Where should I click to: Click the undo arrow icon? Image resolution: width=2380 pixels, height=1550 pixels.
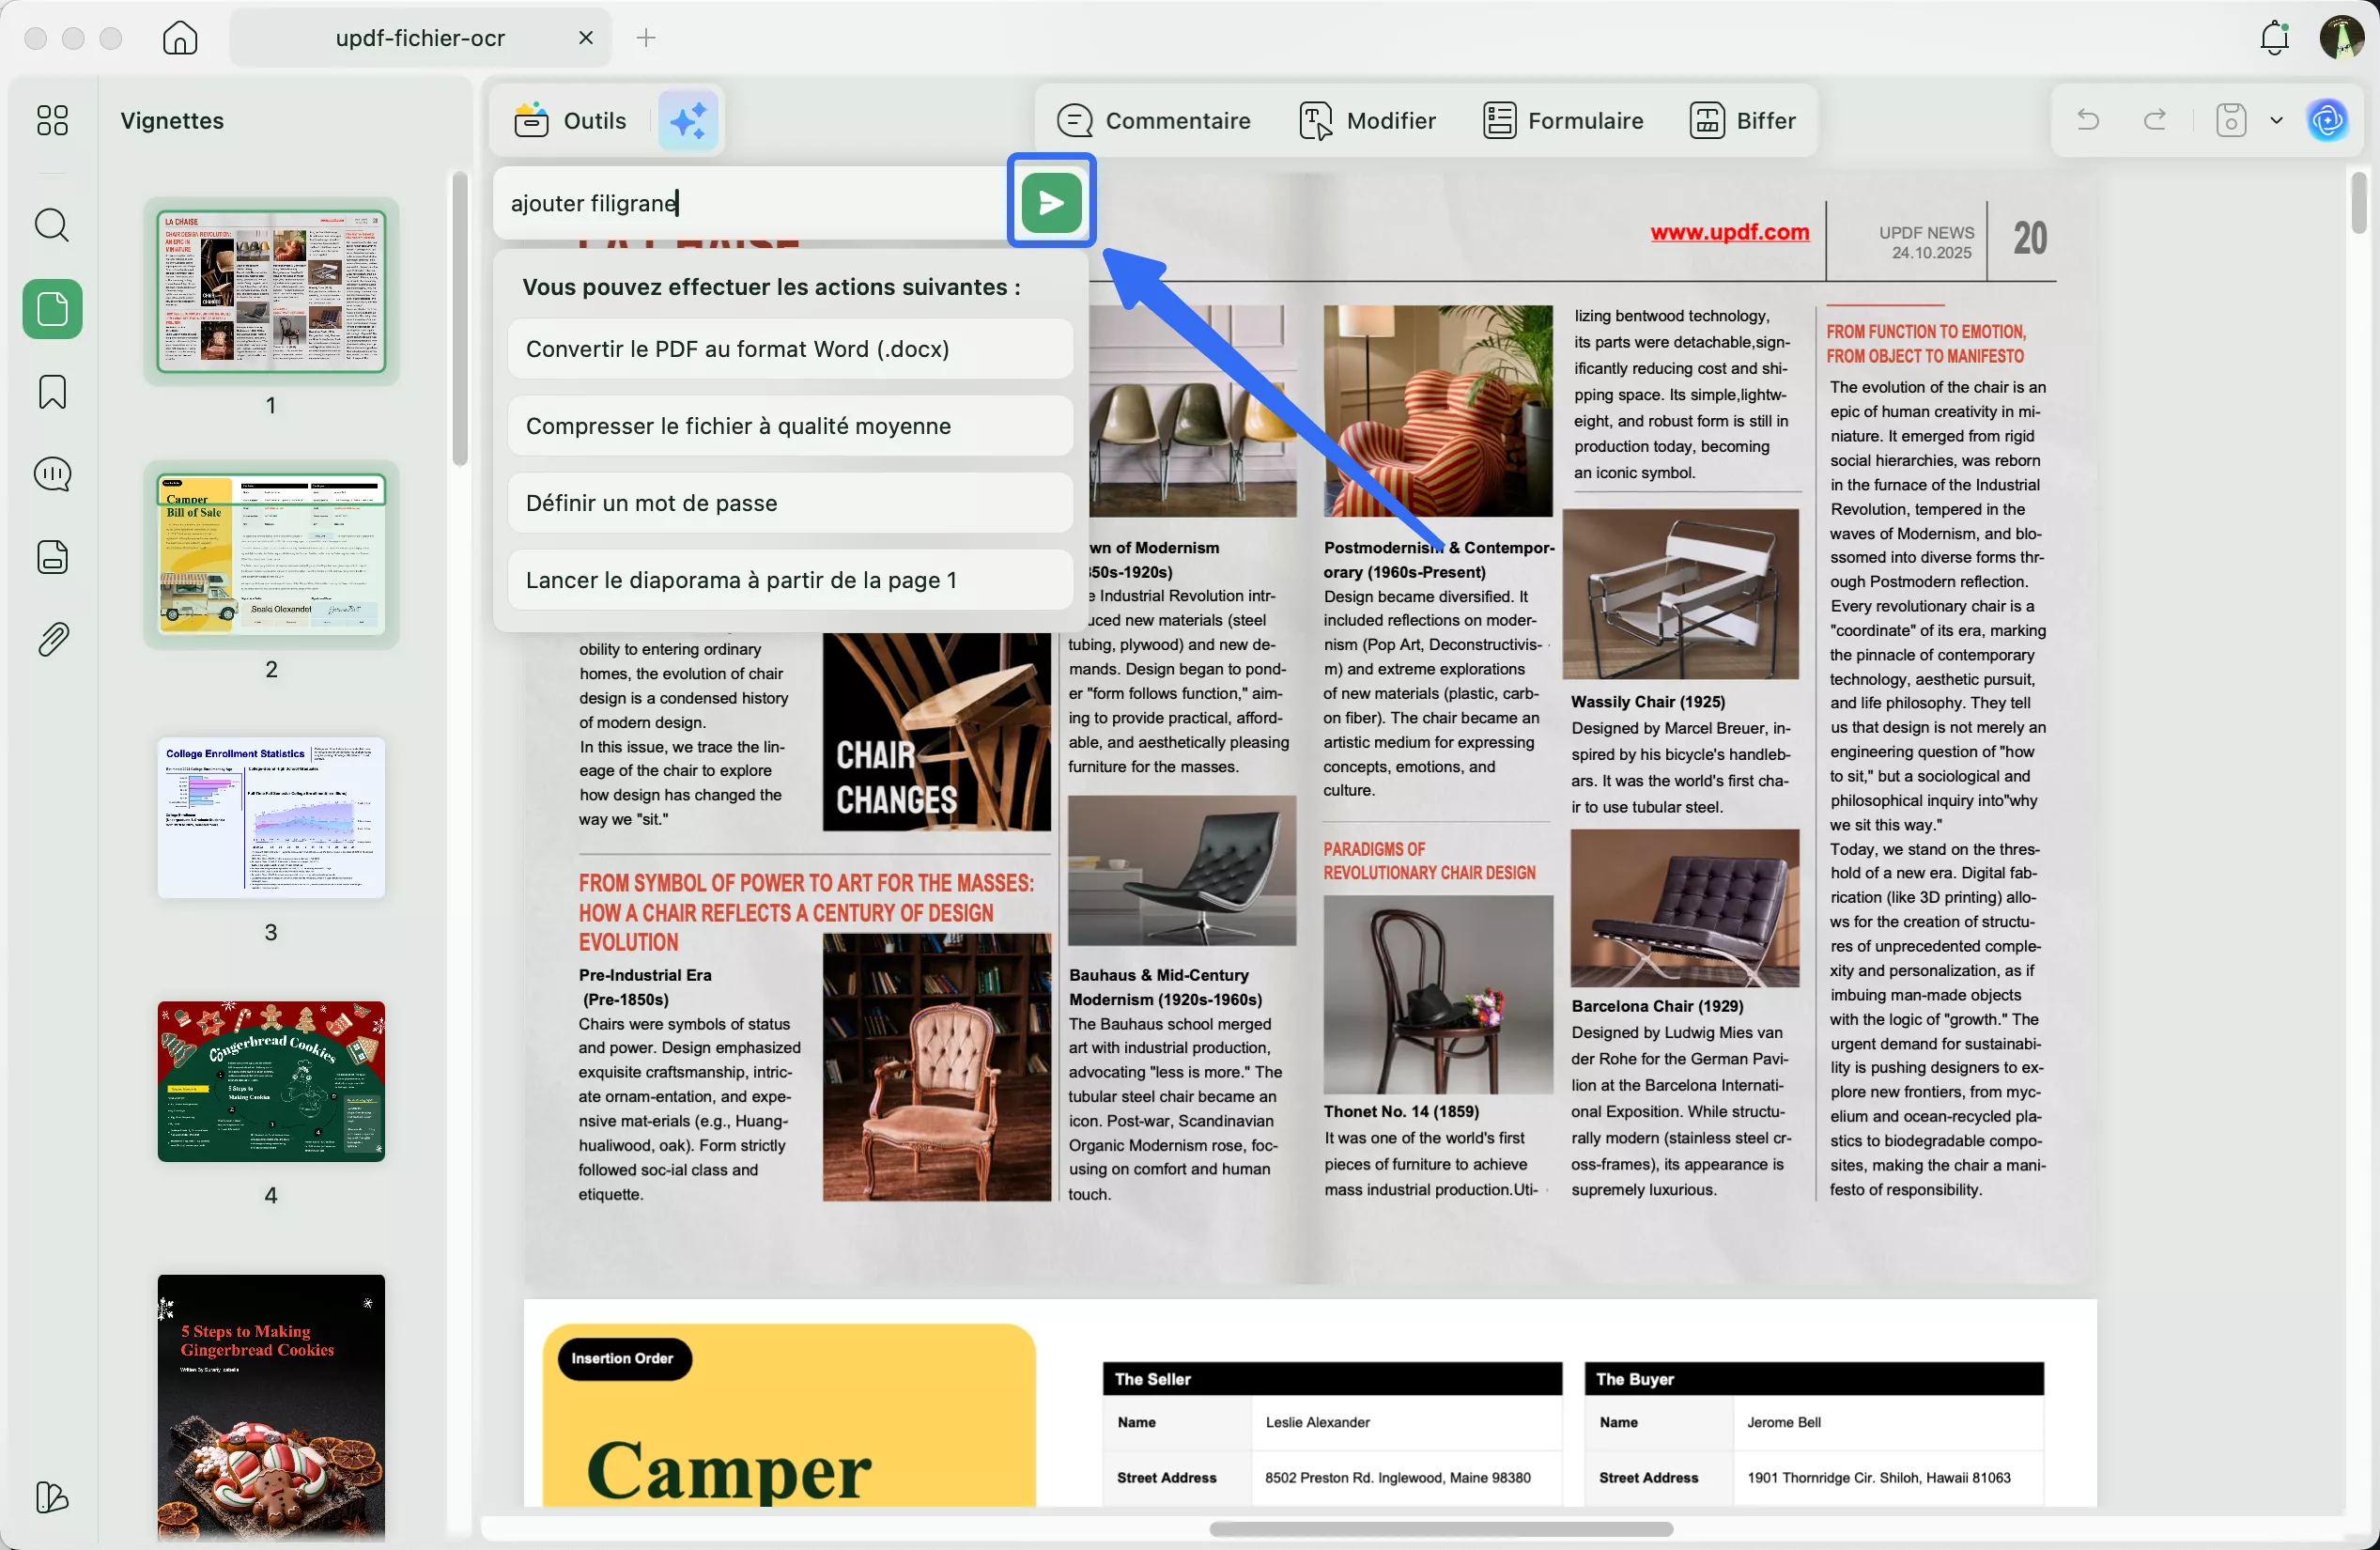2088,120
